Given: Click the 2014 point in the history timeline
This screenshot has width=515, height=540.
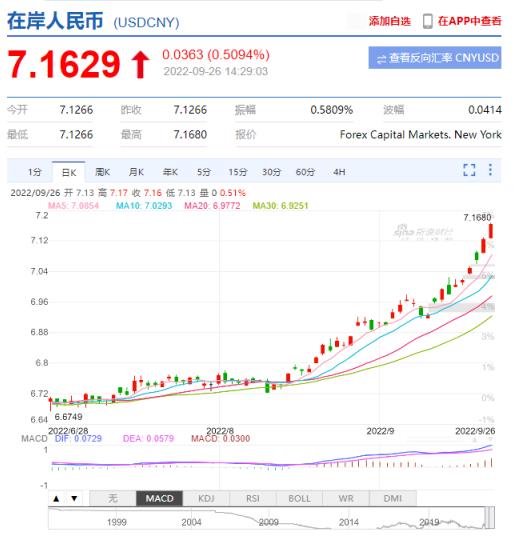Looking at the screenshot, I should 349,522.
